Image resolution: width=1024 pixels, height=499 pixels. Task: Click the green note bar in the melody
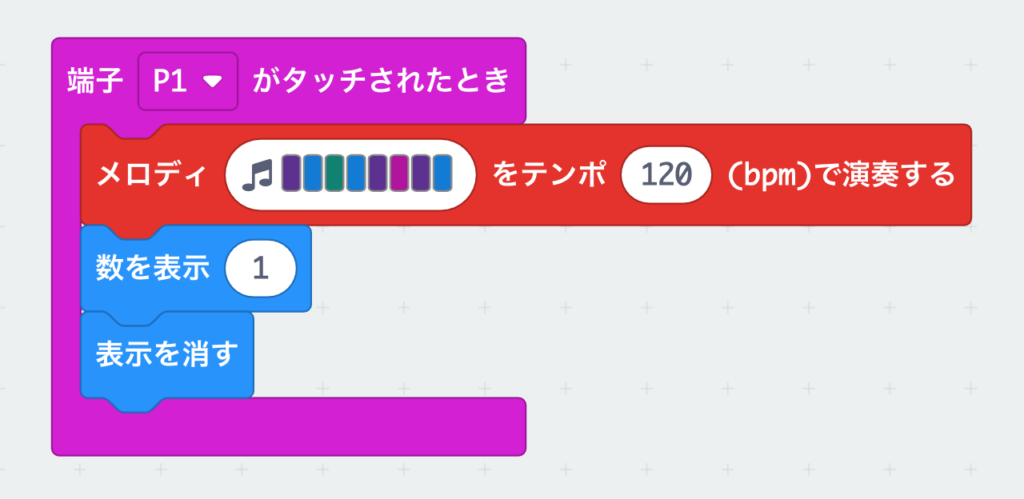point(333,175)
